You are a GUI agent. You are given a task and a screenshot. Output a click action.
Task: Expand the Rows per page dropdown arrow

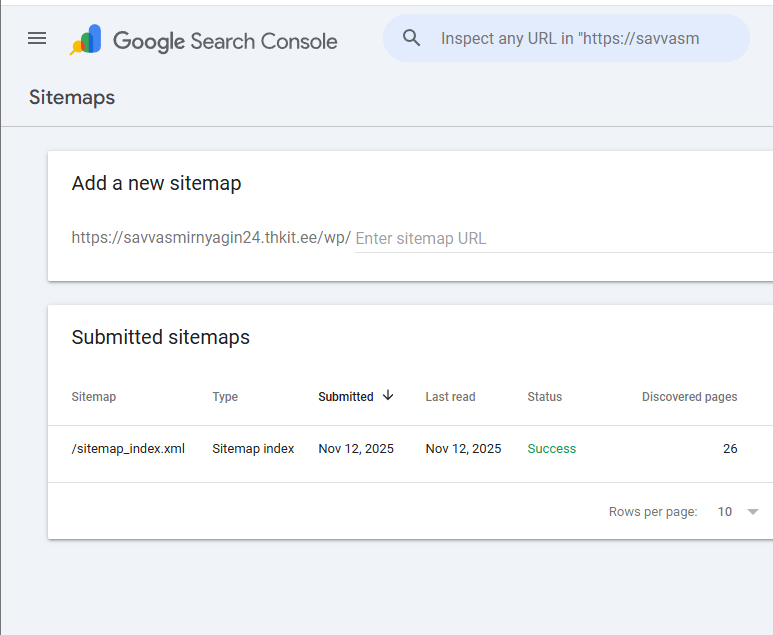pyautogui.click(x=753, y=512)
